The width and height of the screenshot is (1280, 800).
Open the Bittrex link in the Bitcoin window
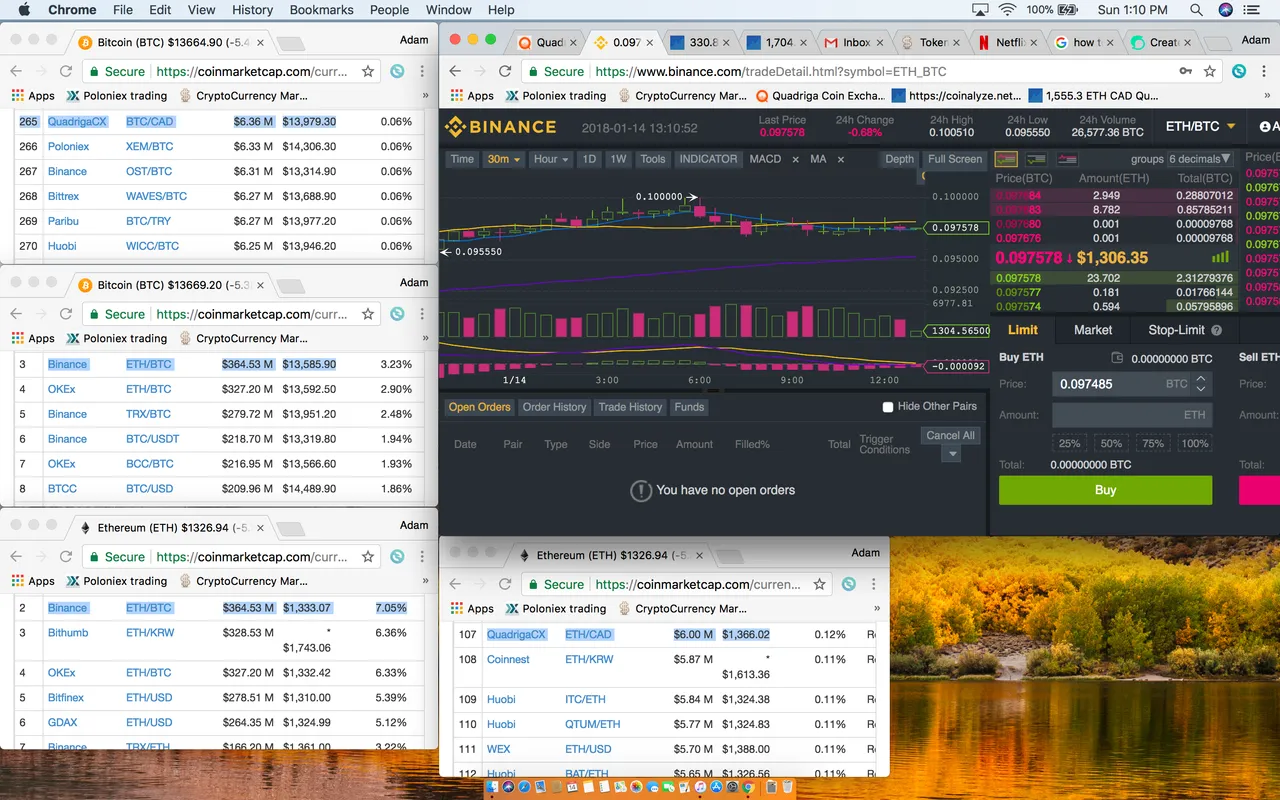click(63, 196)
